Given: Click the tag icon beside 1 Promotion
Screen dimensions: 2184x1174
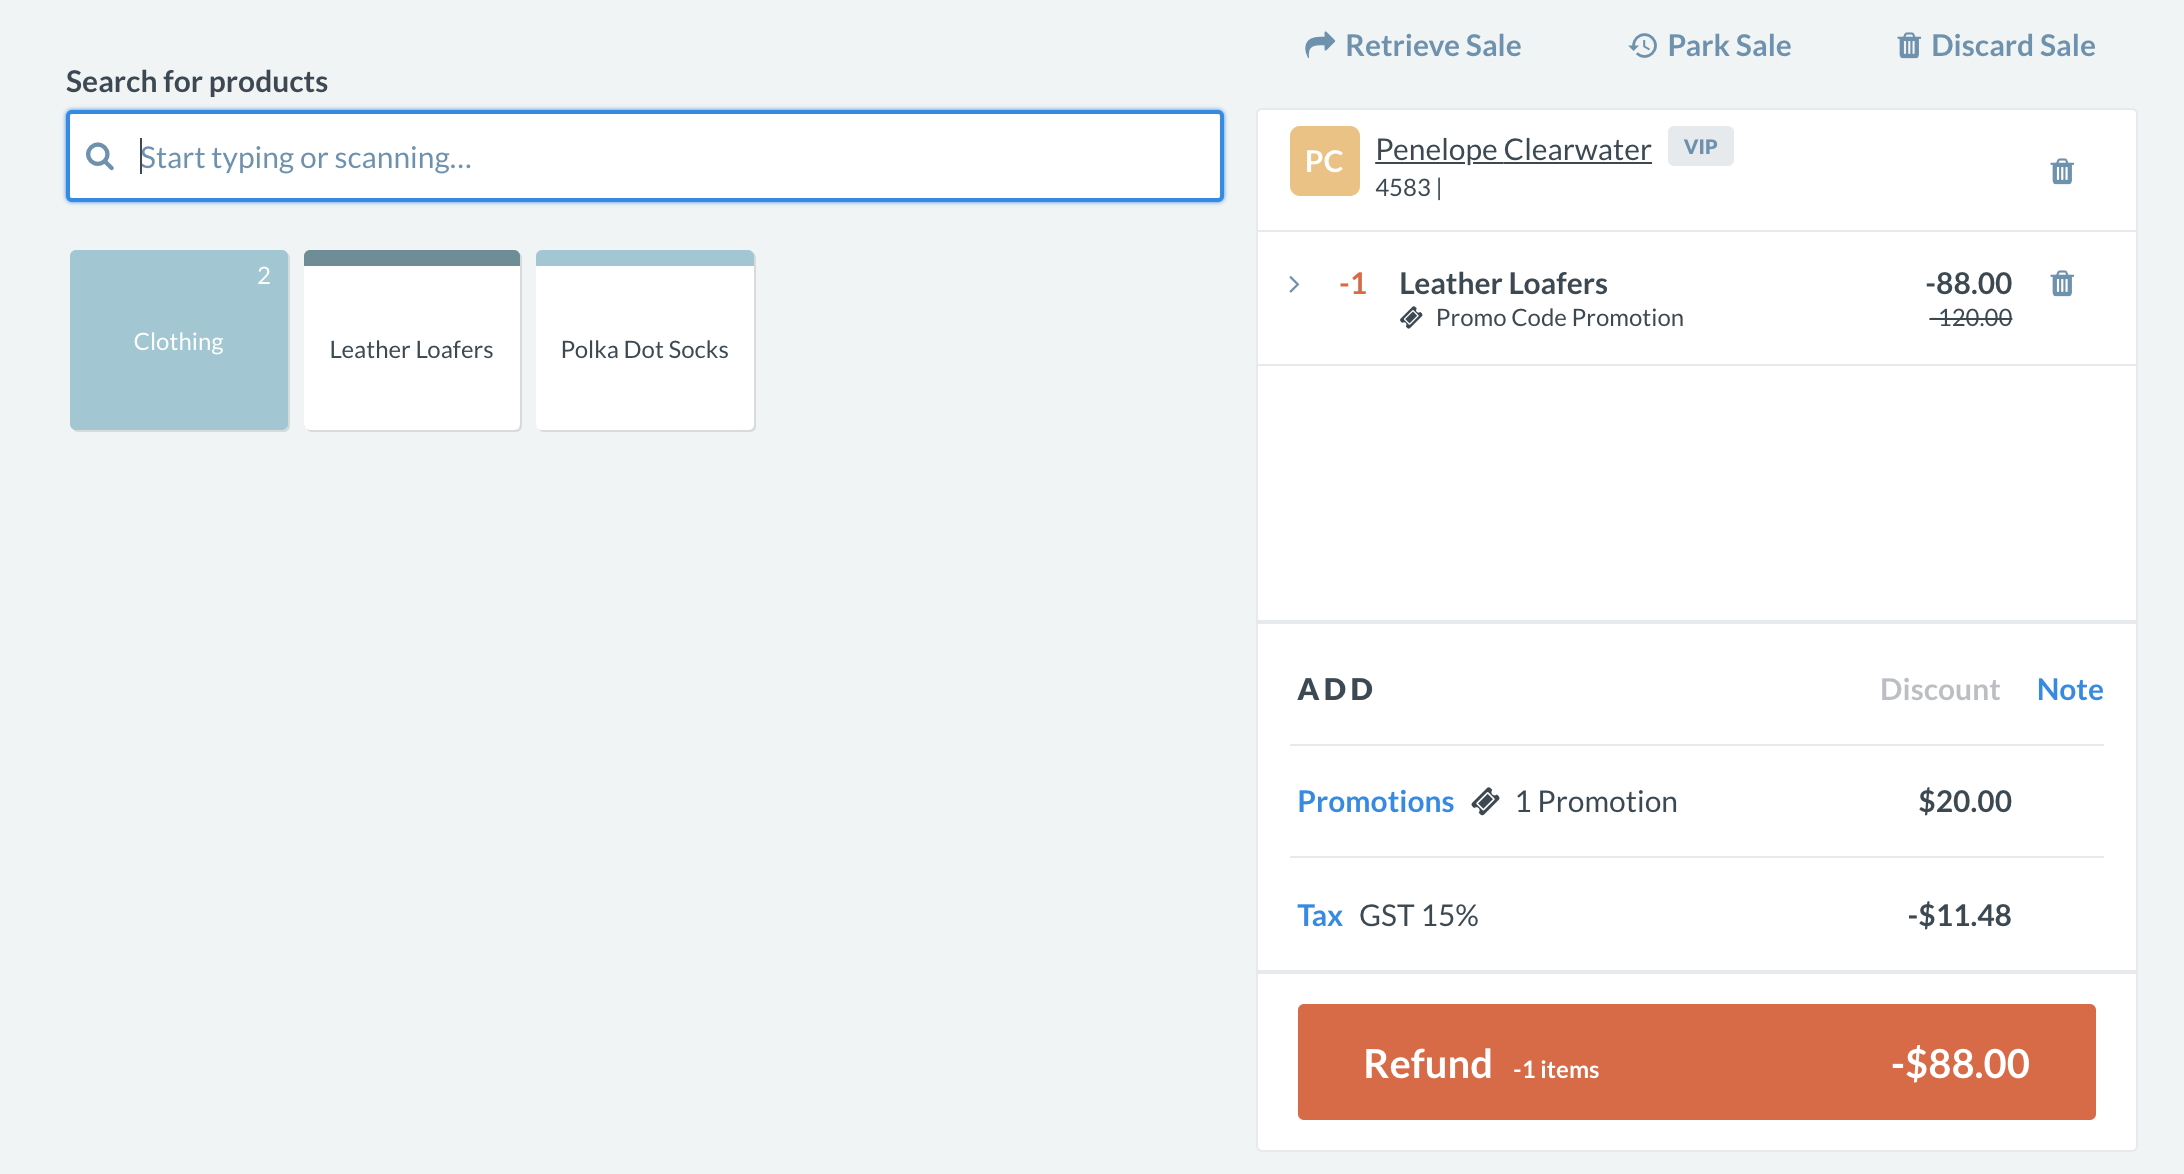Looking at the screenshot, I should 1485,801.
